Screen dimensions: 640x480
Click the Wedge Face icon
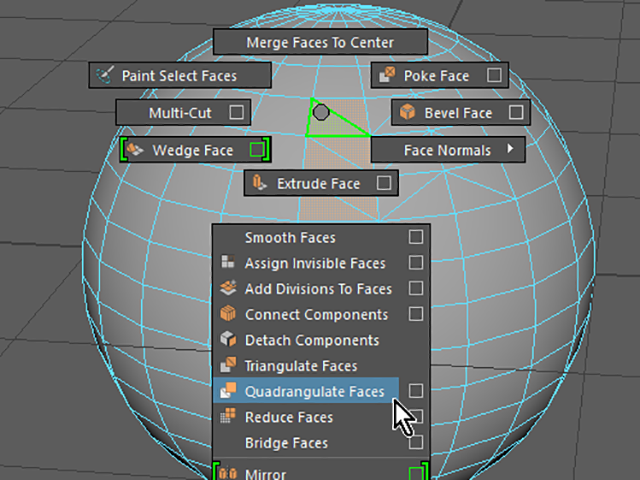[x=135, y=150]
